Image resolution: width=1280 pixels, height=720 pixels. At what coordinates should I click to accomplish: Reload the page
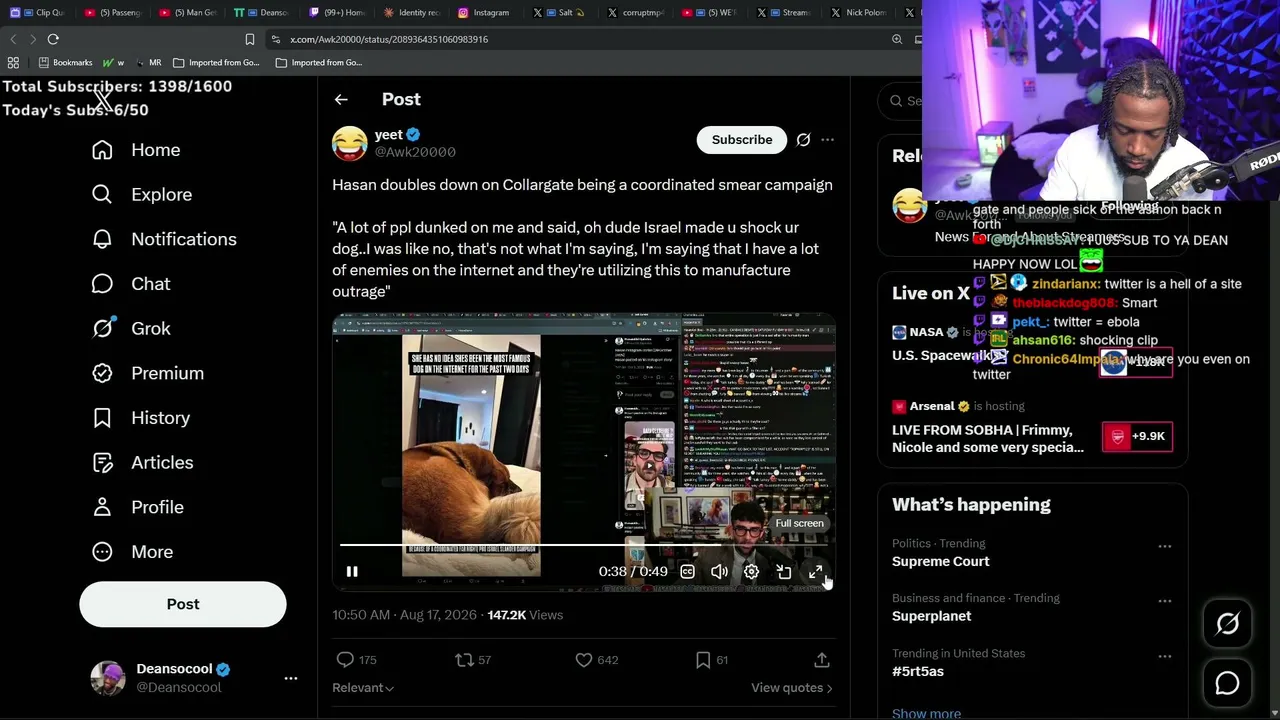[x=53, y=39]
